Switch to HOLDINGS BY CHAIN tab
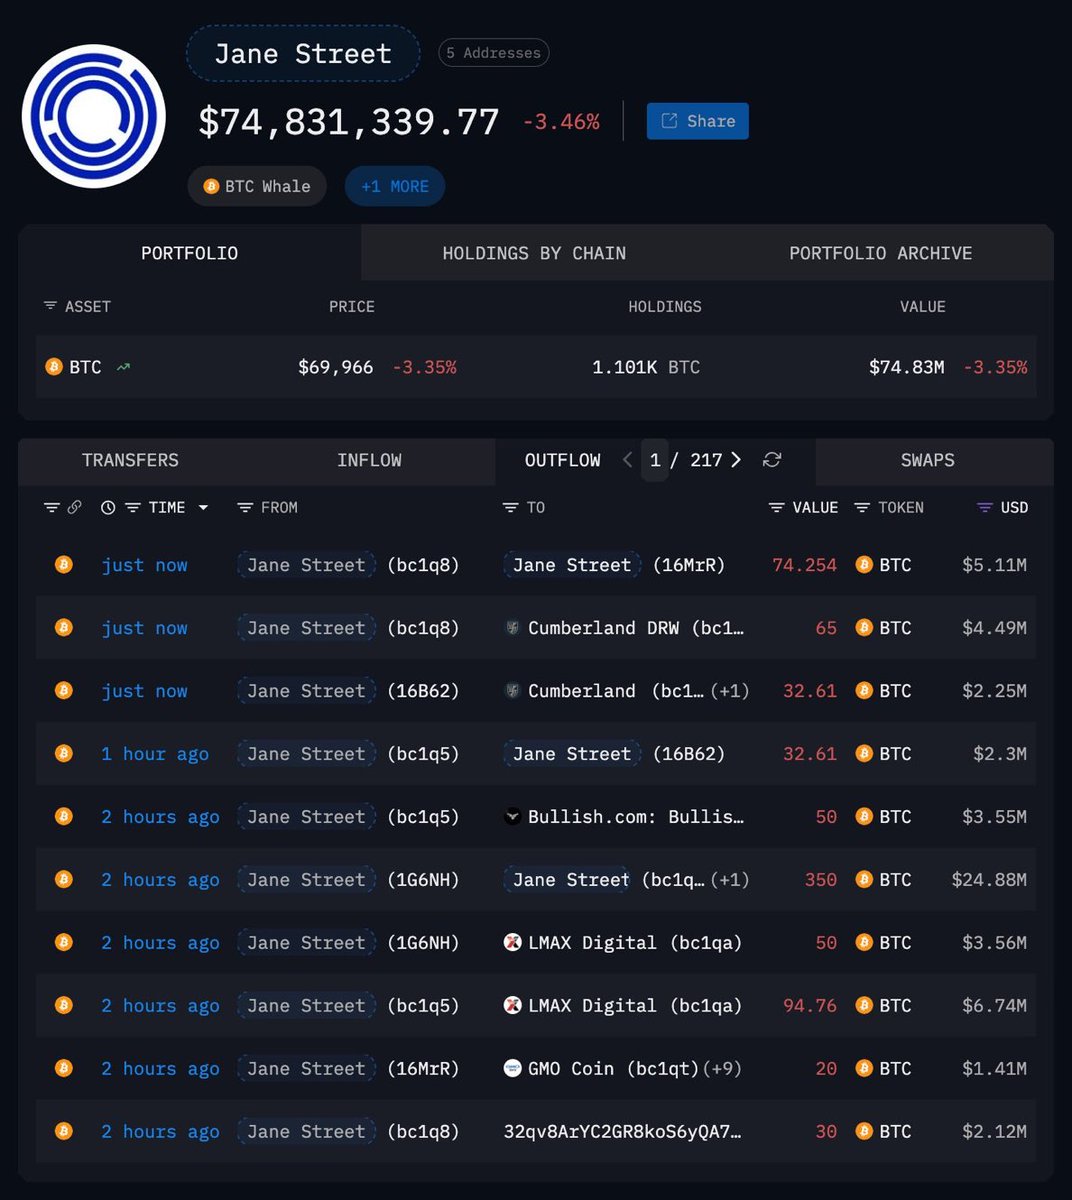The height and width of the screenshot is (1200, 1072). coord(534,253)
